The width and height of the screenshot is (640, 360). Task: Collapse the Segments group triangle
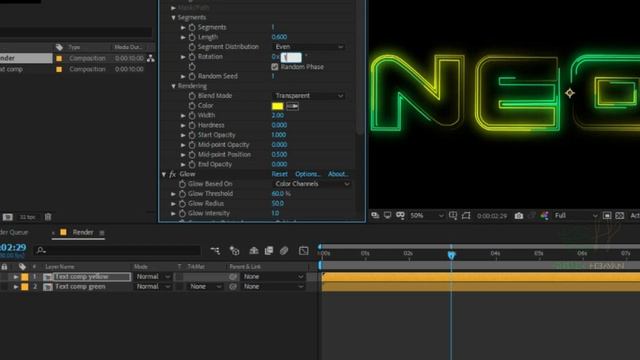point(173,18)
